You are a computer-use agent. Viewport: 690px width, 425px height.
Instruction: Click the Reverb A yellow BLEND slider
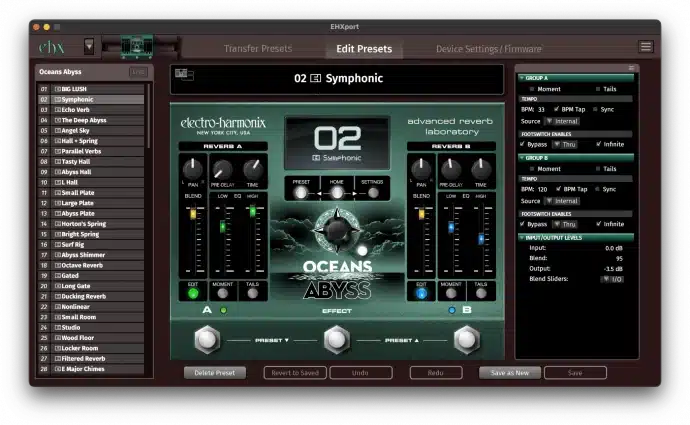tap(193, 214)
